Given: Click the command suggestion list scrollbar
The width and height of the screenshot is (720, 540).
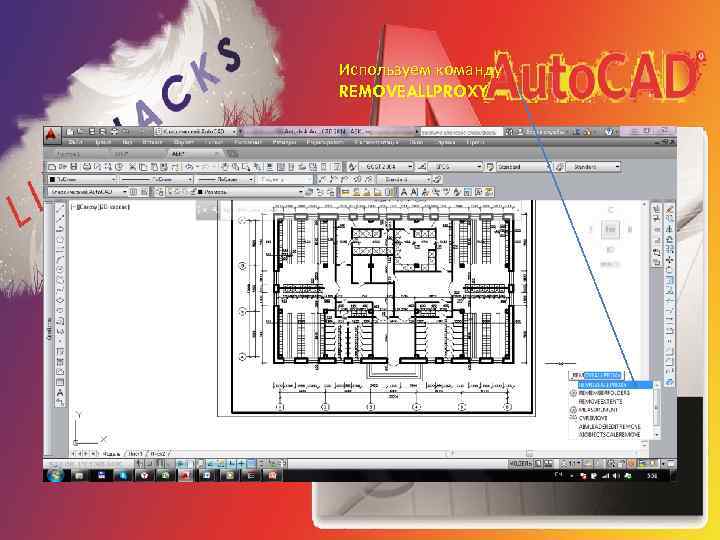Looking at the screenshot, I should pos(657,410).
